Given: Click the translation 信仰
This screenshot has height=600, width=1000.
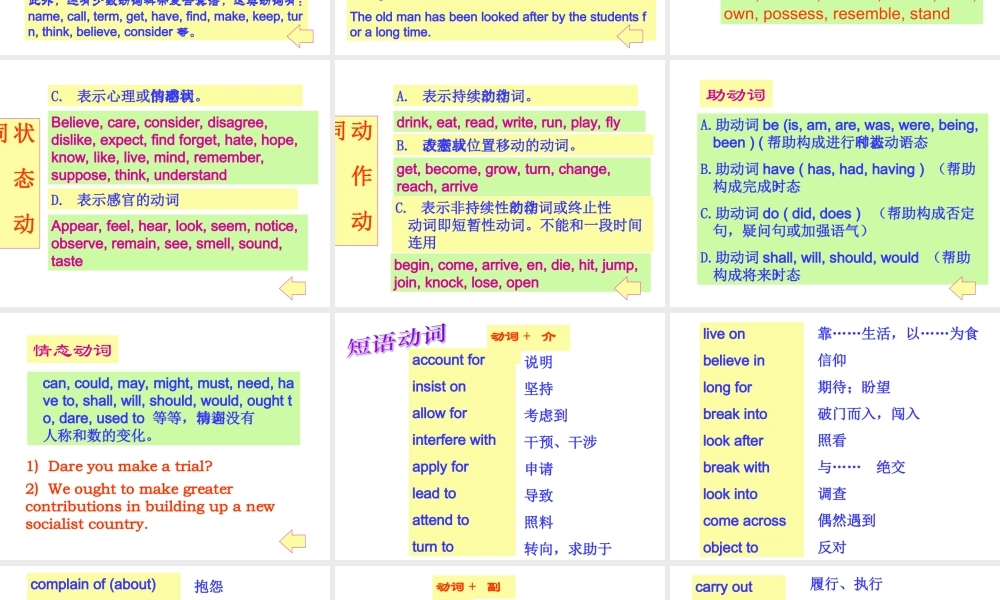Looking at the screenshot, I should 832,360.
